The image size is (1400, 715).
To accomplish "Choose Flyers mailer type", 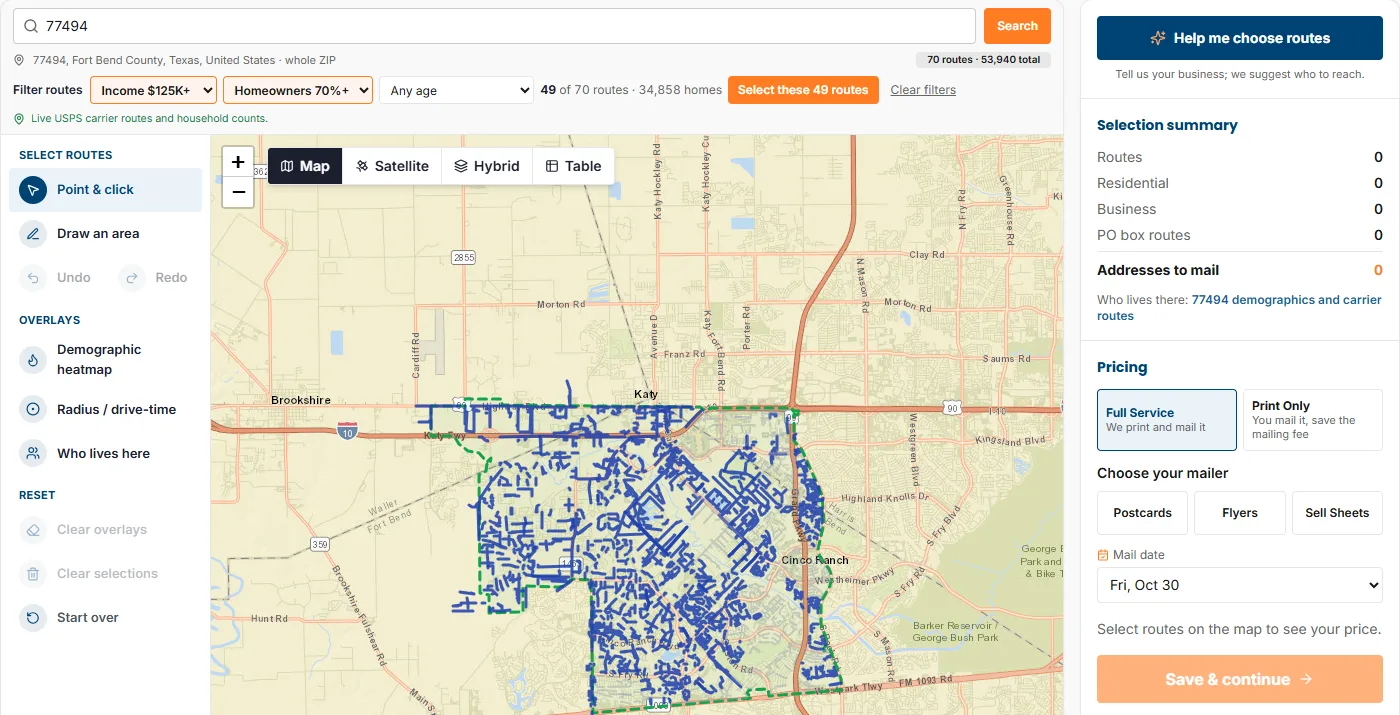I will (x=1240, y=513).
